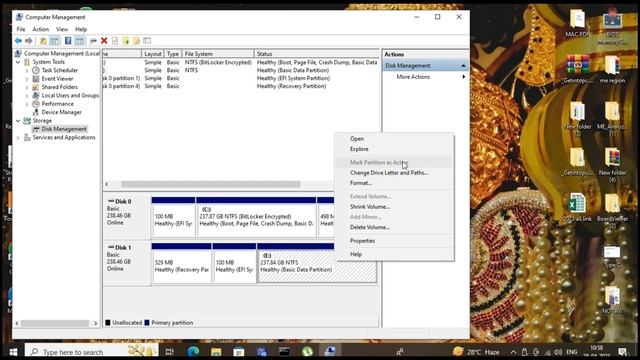Open the ME_Analyz desktop folder
640x360 pixels.
612,118
